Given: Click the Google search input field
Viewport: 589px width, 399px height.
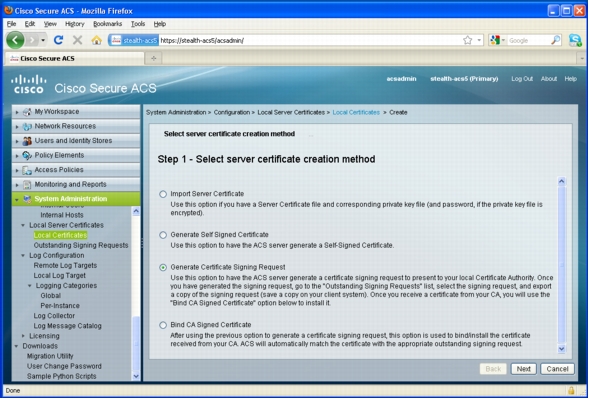Looking at the screenshot, I should [529, 40].
